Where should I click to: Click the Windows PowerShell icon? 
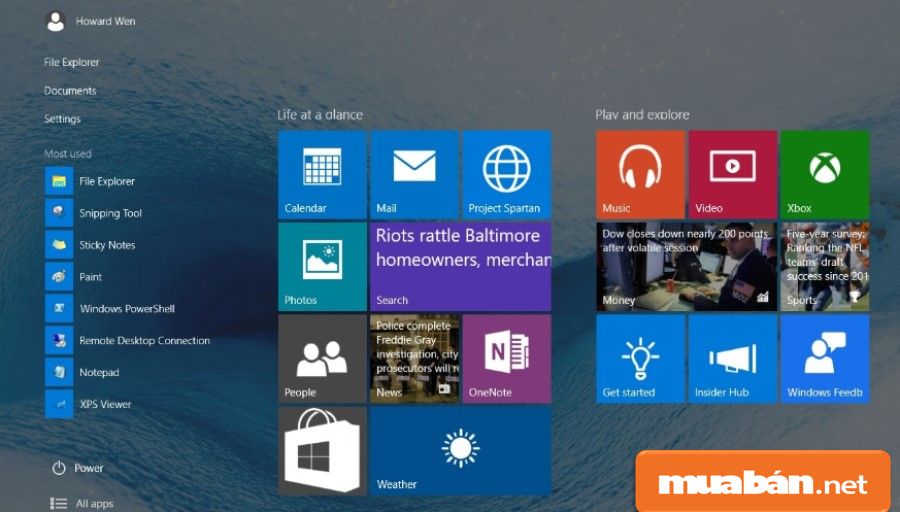point(59,309)
